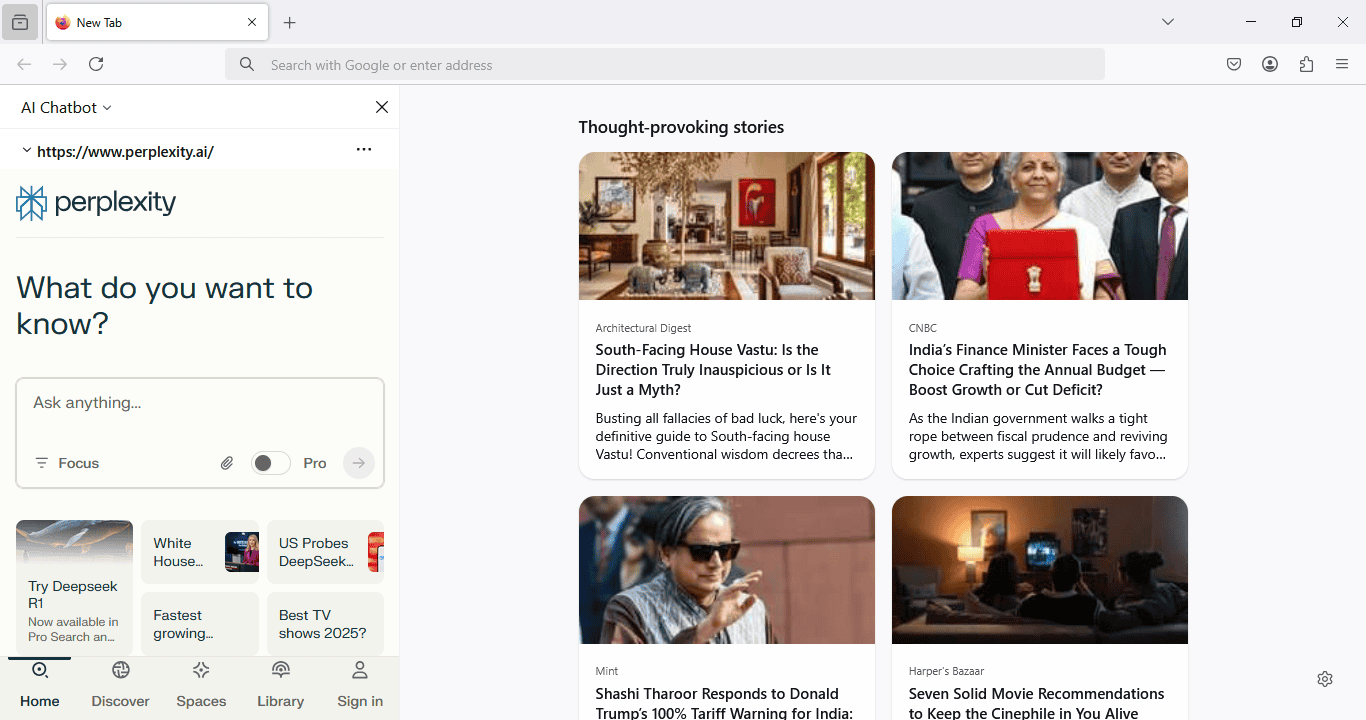Click the Perplexity logo
The width and height of the screenshot is (1366, 720).
coord(96,203)
